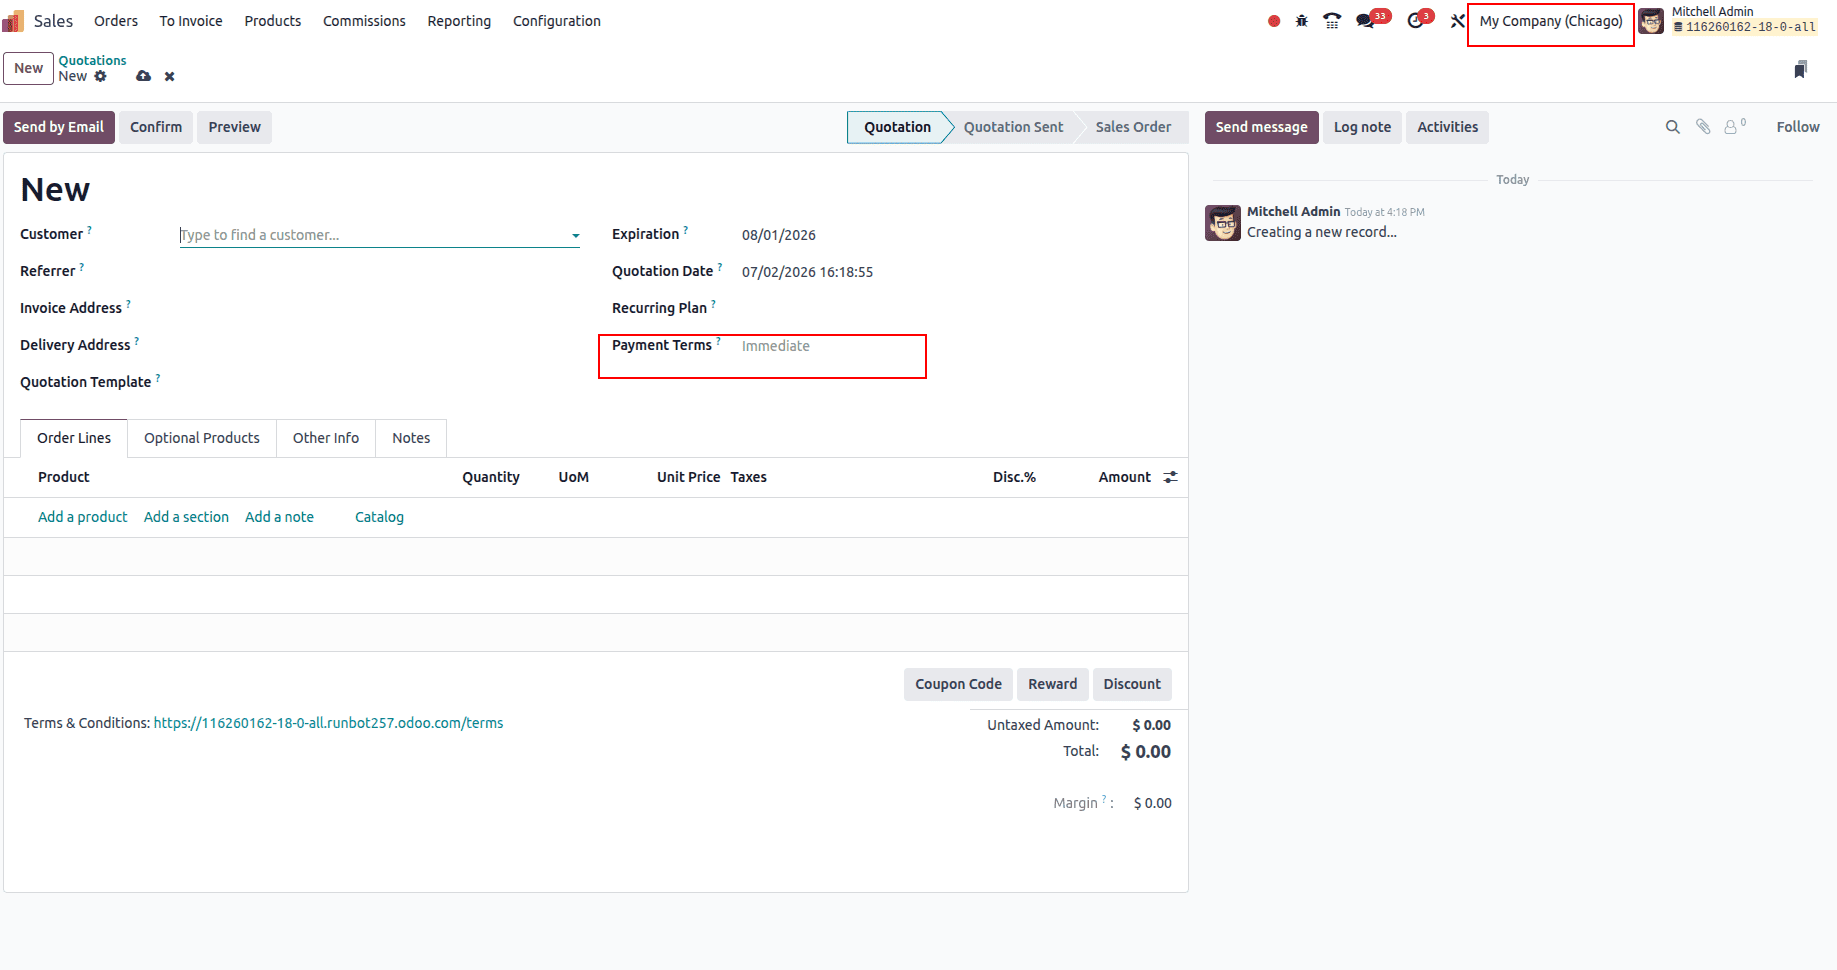
Task: Search messages with magnifier icon in chatter
Action: [1672, 127]
